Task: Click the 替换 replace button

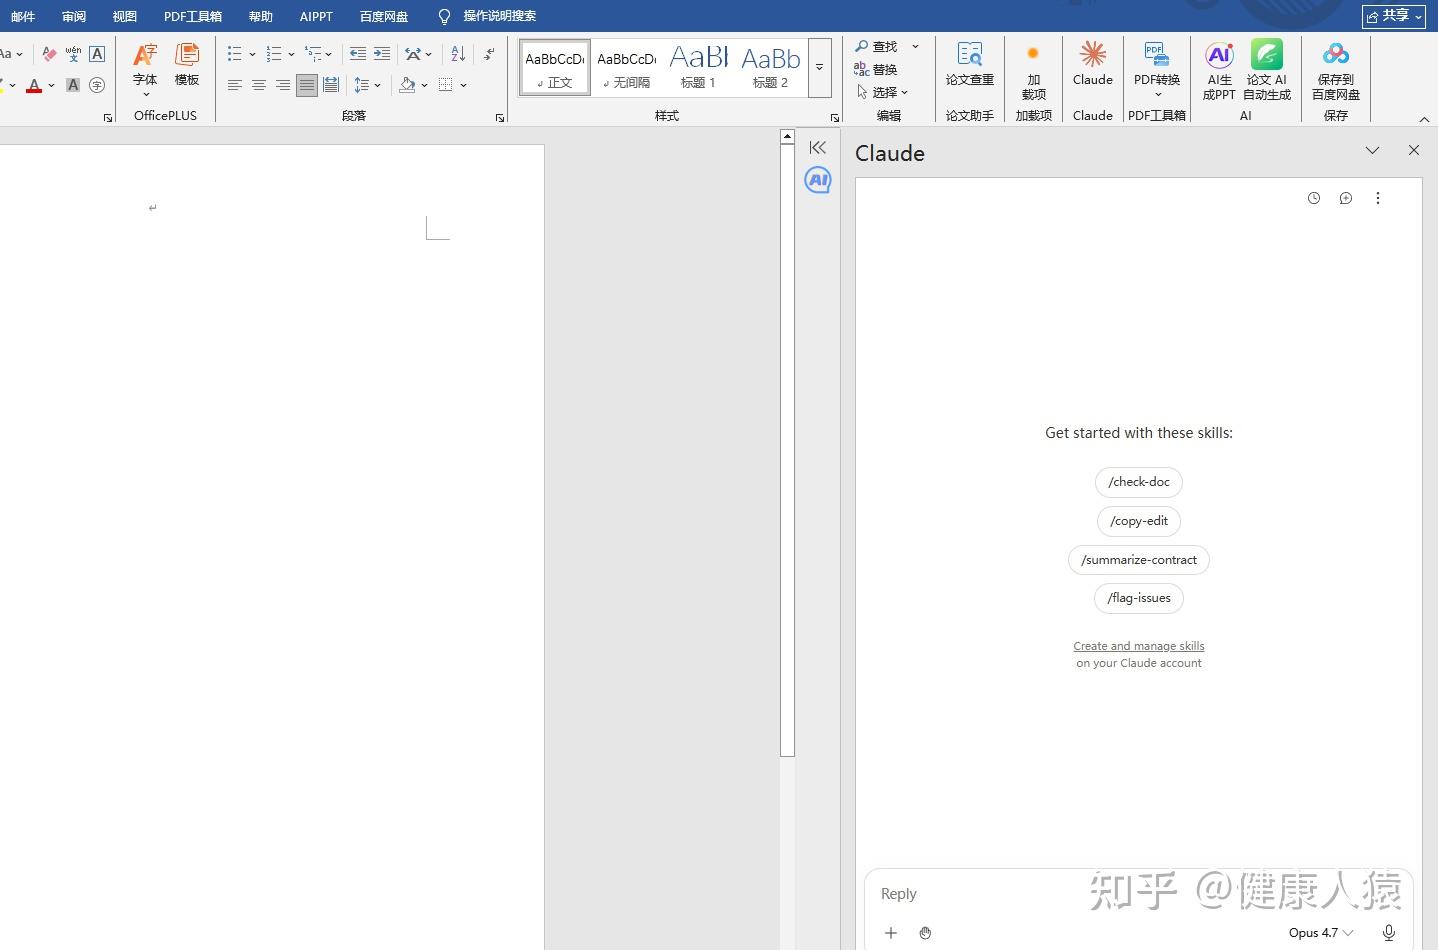Action: point(876,69)
